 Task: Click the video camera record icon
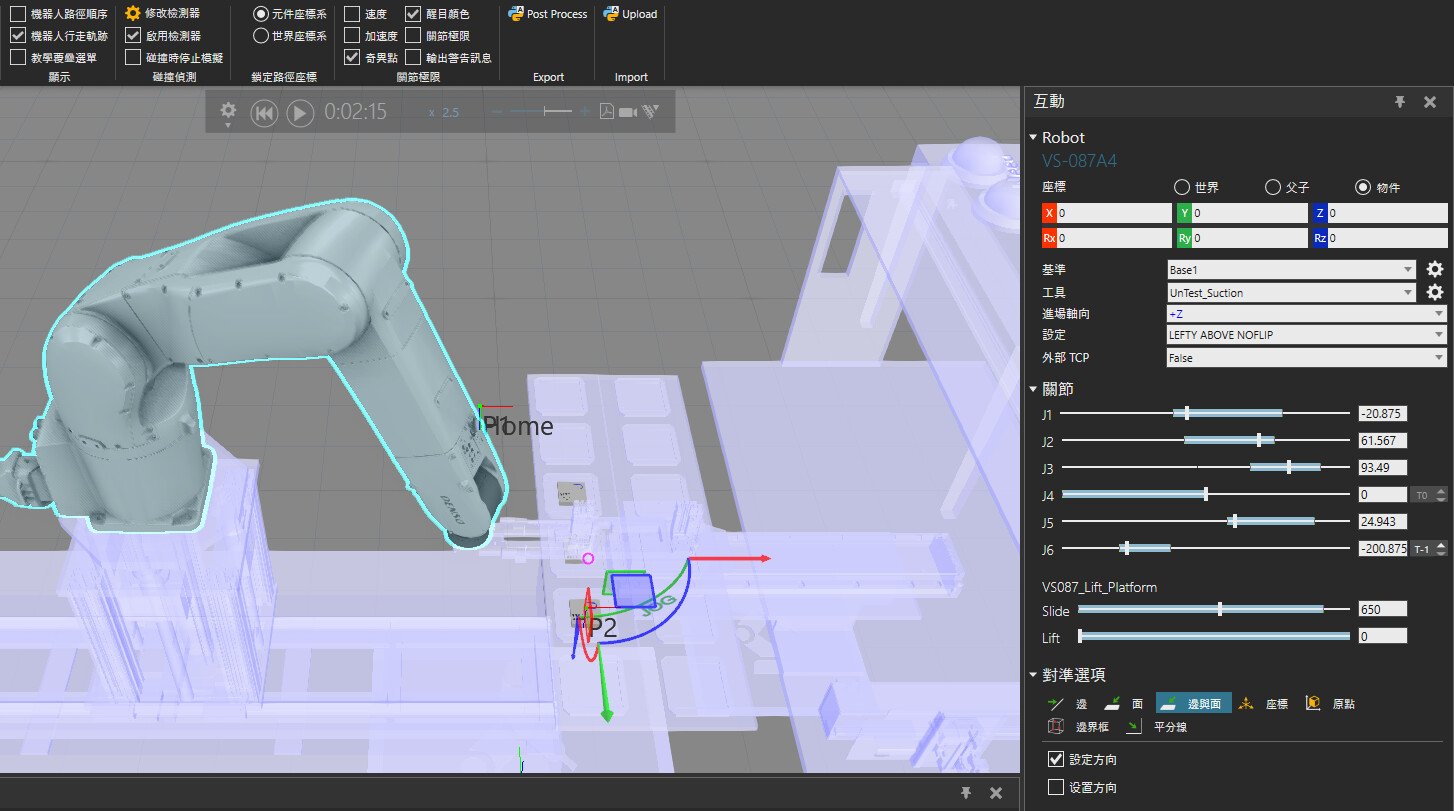click(628, 112)
